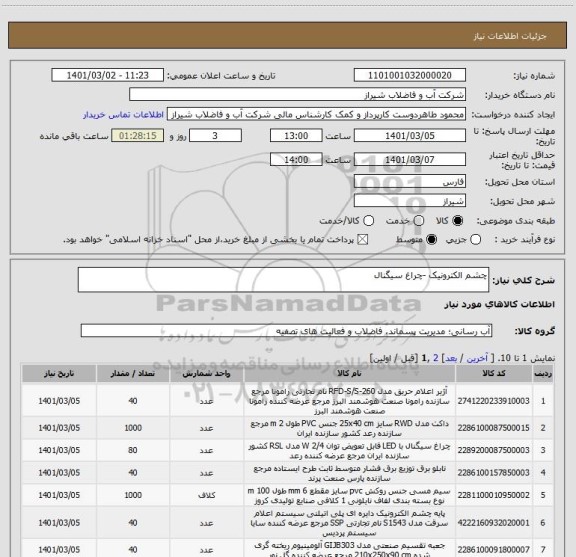Click page header جزئیات اطلاعات نیاز

pyautogui.click(x=510, y=36)
